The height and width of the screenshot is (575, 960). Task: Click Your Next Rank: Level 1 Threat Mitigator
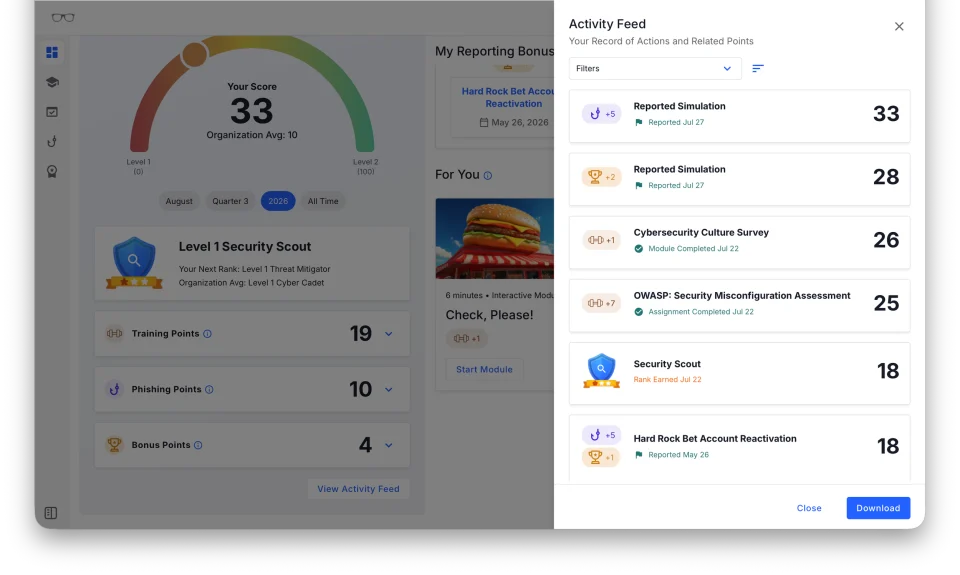point(254,269)
